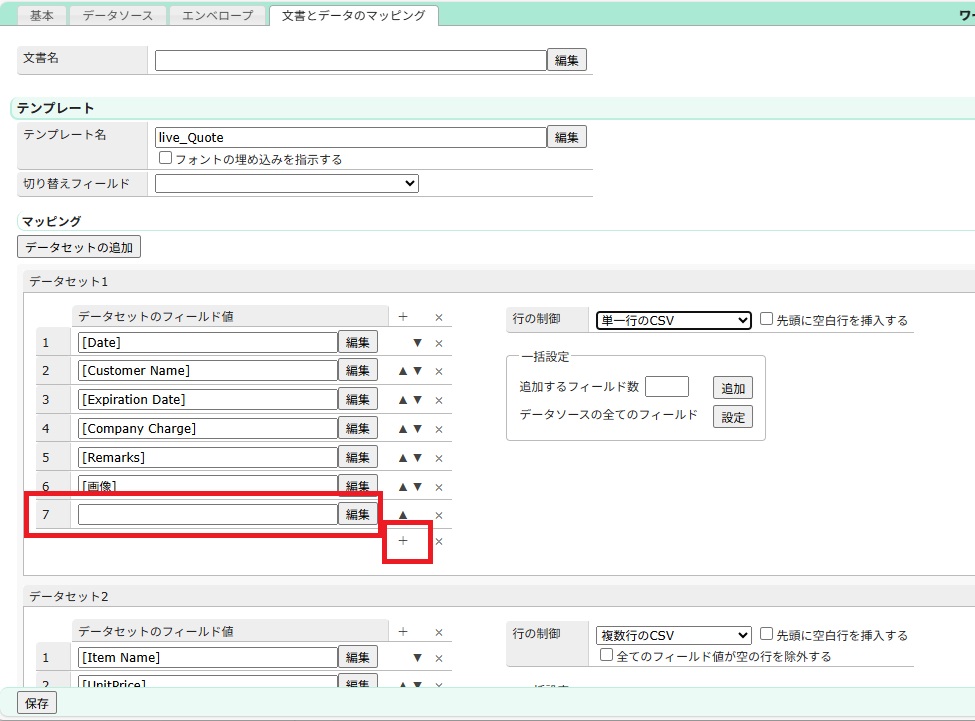
Task: Switch to the データソース tab
Action: pos(118,16)
